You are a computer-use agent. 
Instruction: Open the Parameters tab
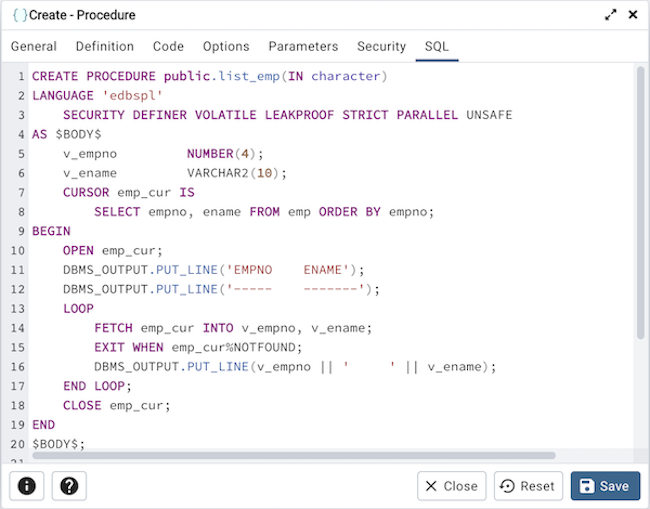303,46
